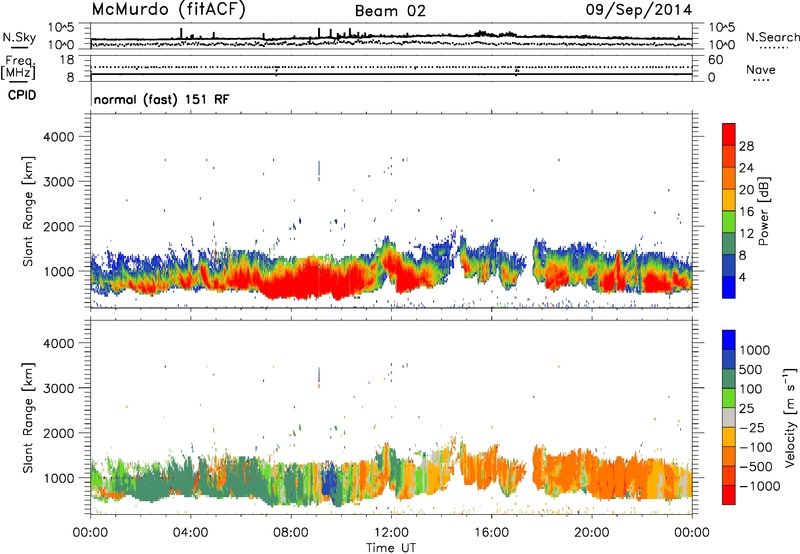Select the 16:00 time tick label
Viewport: 800px width, 554px height.
(491, 533)
